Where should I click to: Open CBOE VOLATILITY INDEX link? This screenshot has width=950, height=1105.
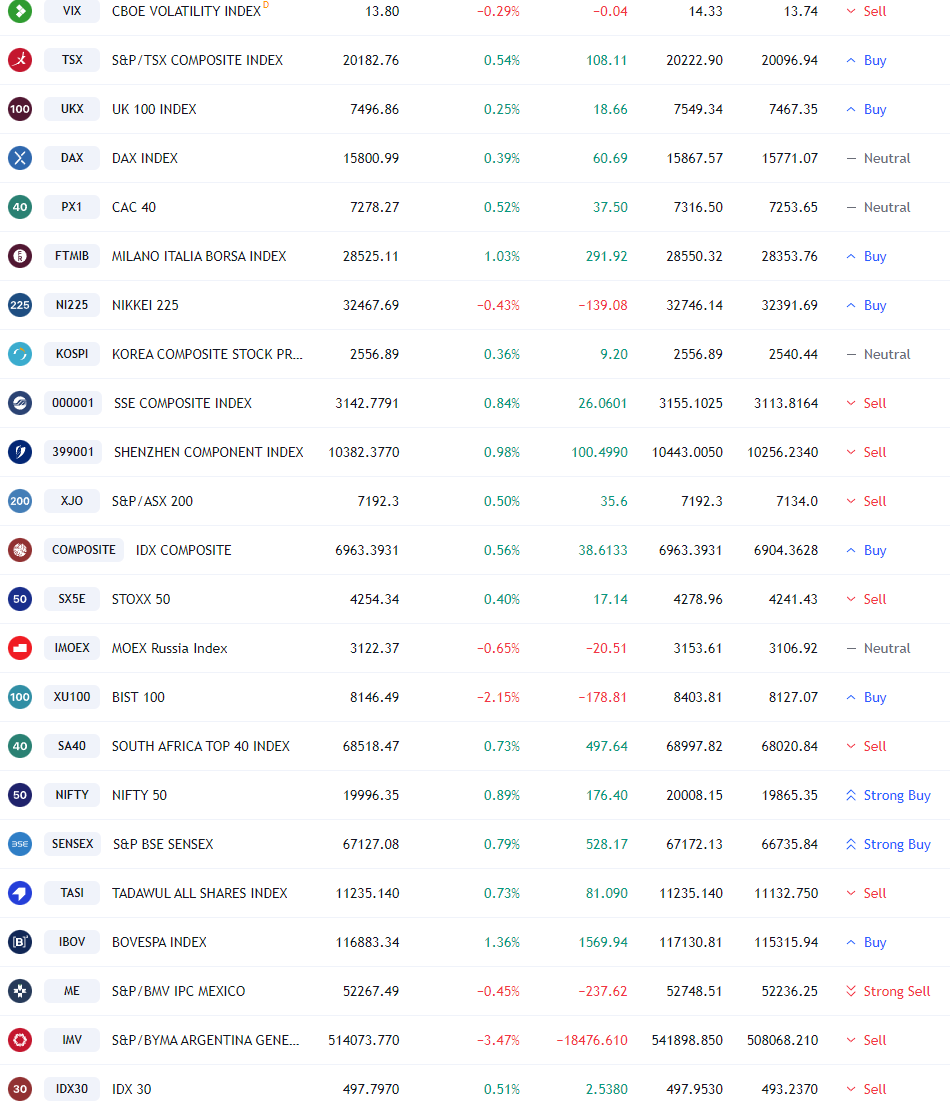coord(187,11)
